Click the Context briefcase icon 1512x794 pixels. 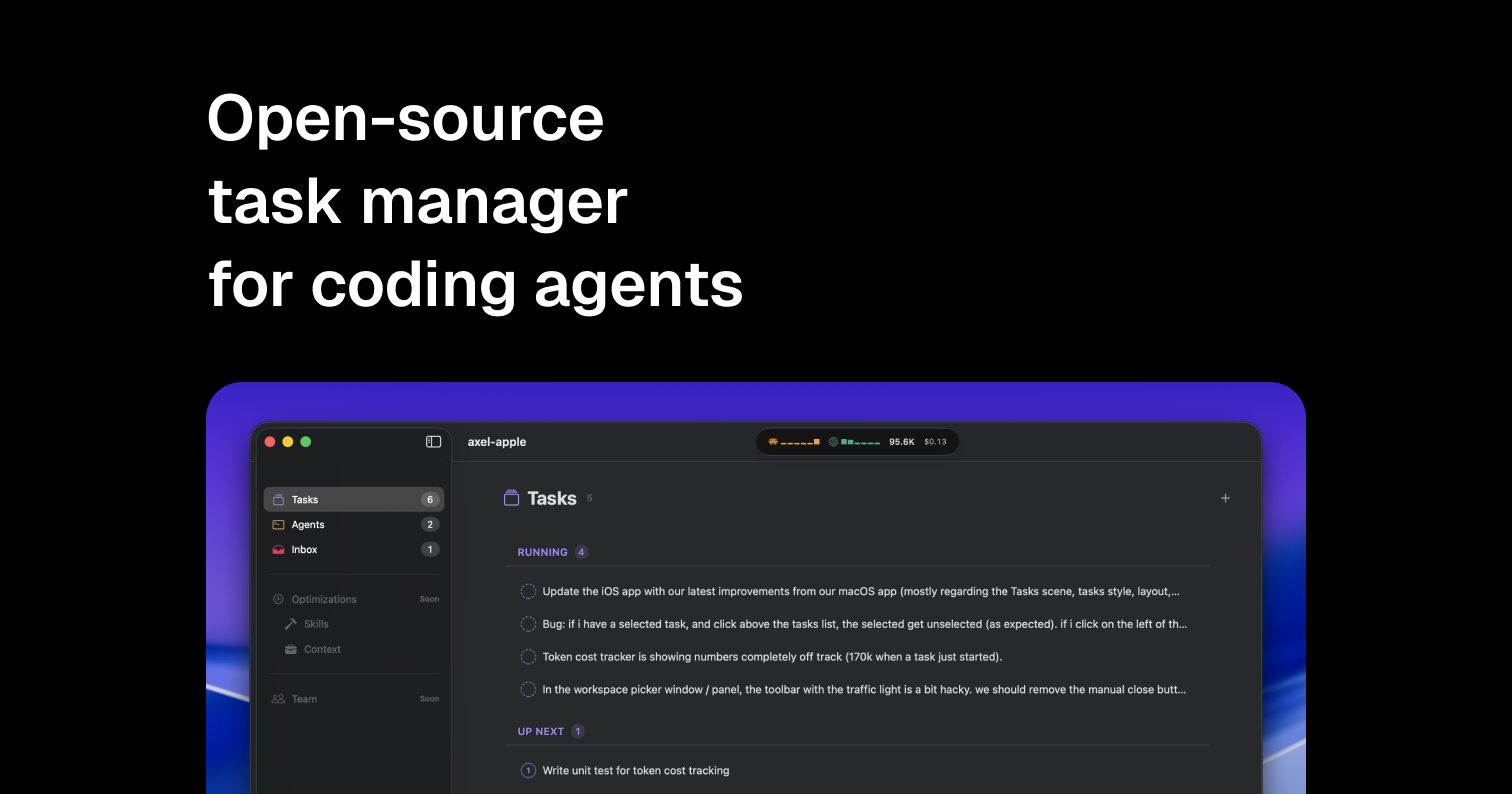pyautogui.click(x=289, y=649)
